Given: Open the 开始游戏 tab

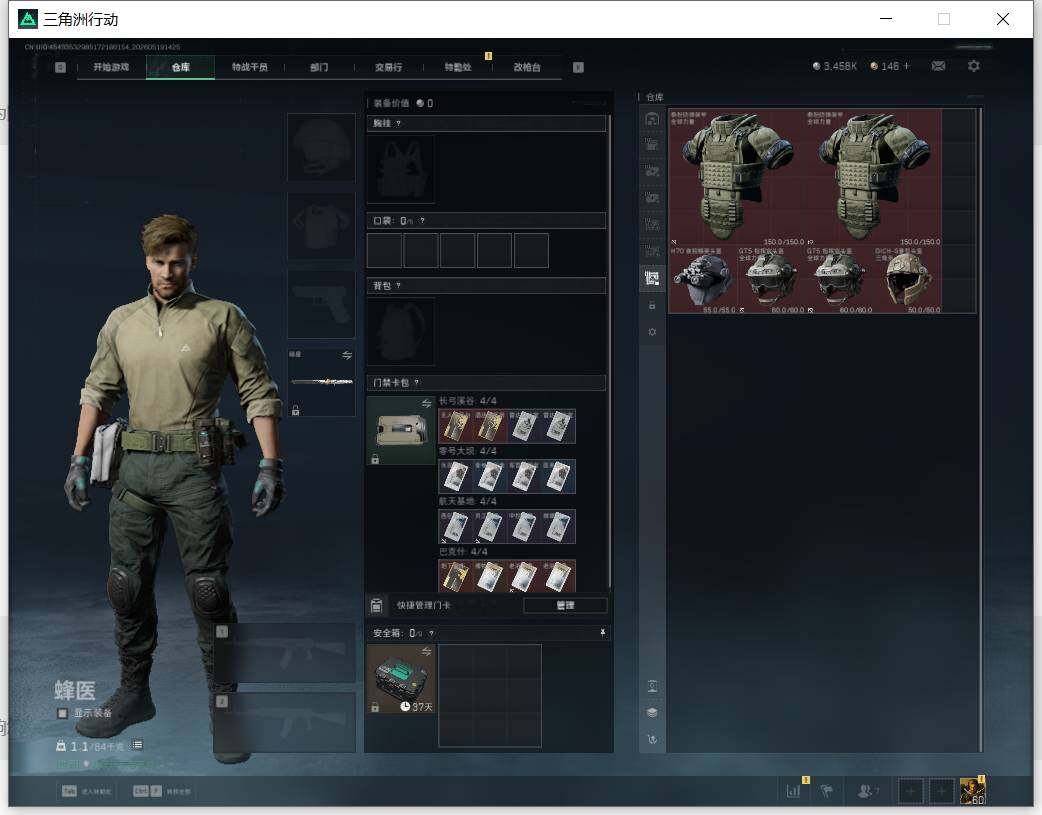Looking at the screenshot, I should (x=111, y=67).
